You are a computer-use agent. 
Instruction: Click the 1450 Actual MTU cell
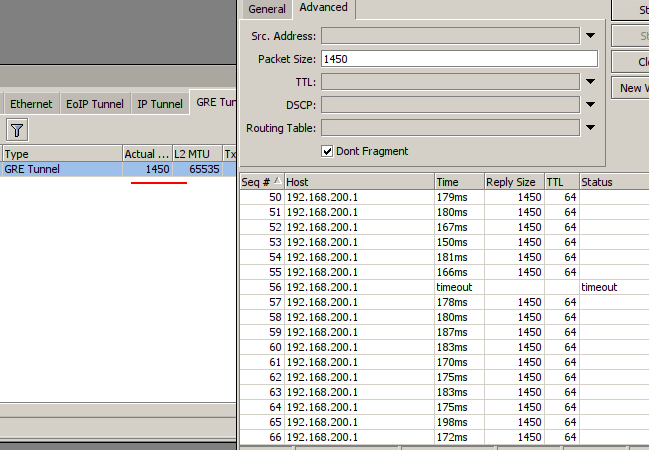pos(147,169)
